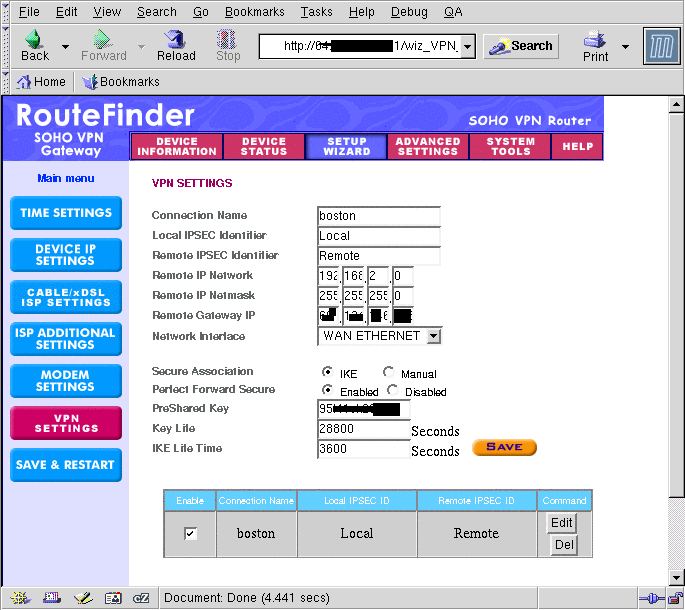Go to the Home page shortcut
This screenshot has height=610, width=685.
[42, 82]
